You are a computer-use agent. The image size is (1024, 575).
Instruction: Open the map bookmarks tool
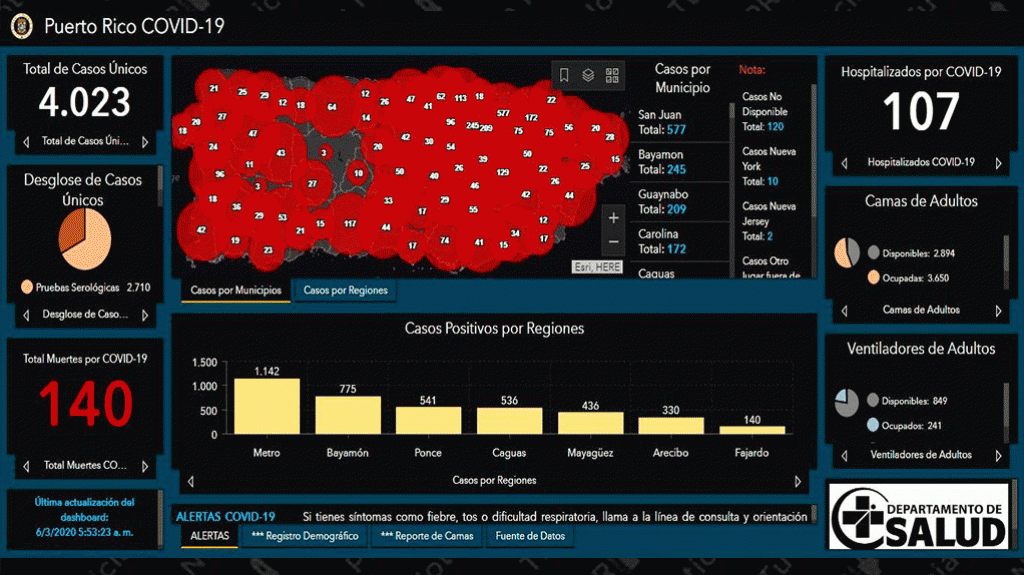coord(564,75)
